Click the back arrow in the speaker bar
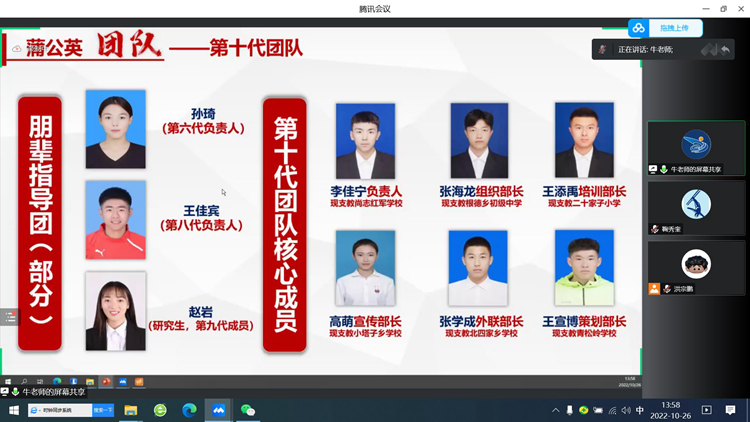750x422 pixels. [x=726, y=49]
